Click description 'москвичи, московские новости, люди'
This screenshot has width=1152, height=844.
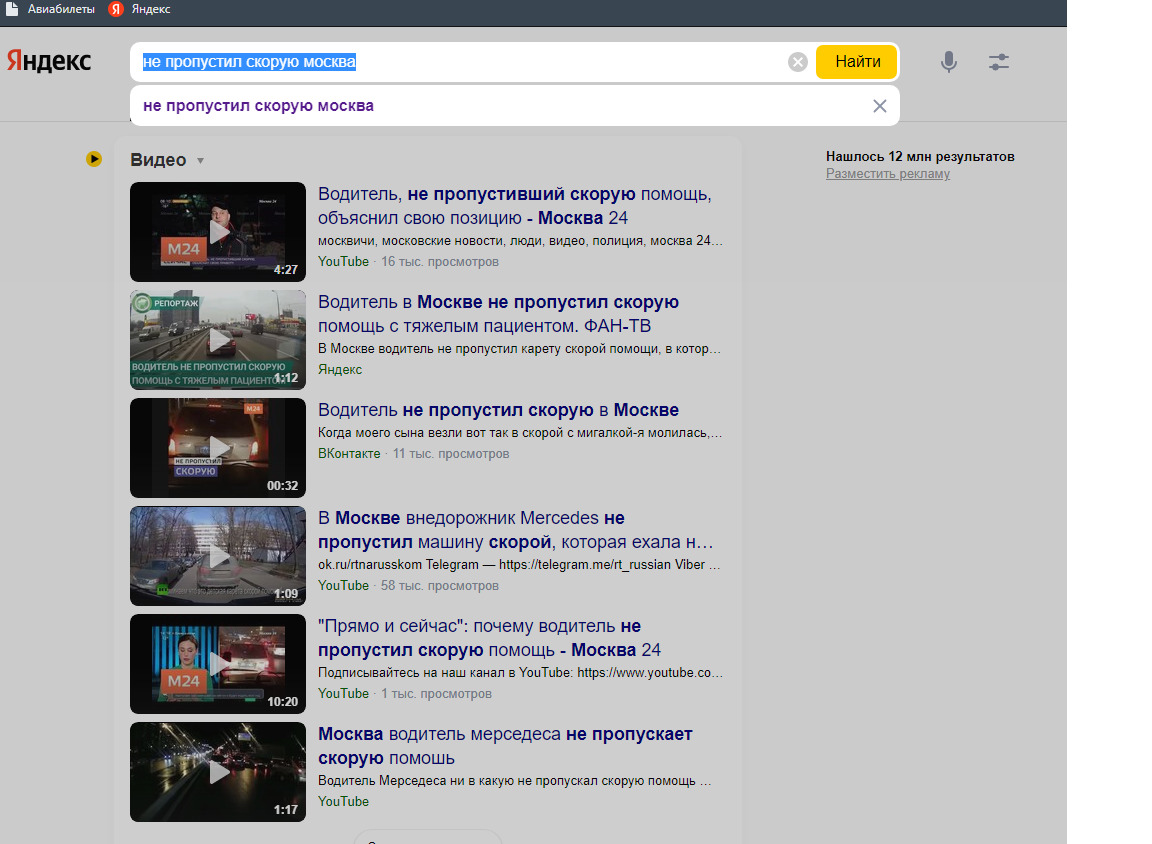(x=520, y=241)
